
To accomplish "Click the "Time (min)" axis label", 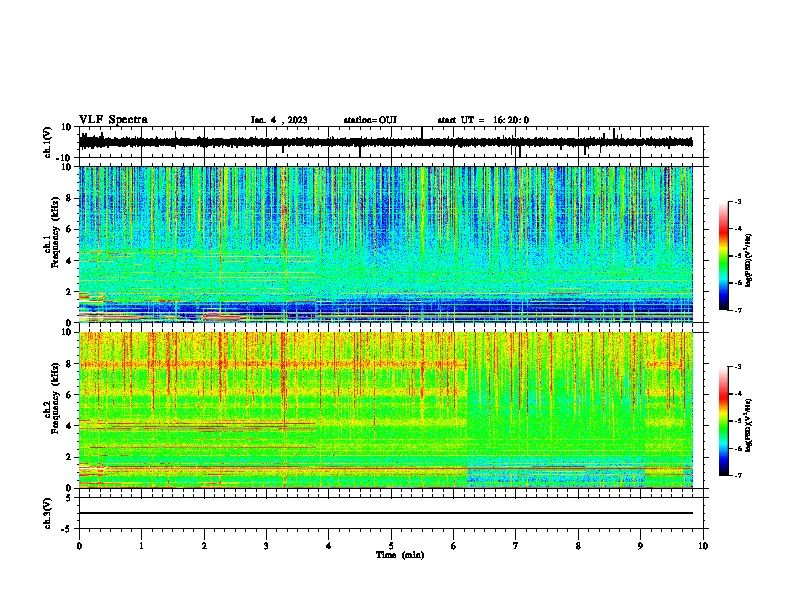I will pos(400,555).
